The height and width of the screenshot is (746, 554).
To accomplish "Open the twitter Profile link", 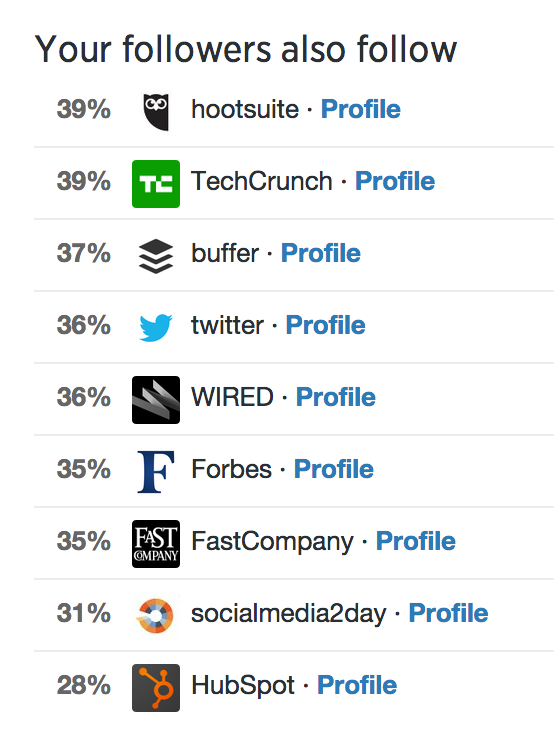I will point(326,325).
